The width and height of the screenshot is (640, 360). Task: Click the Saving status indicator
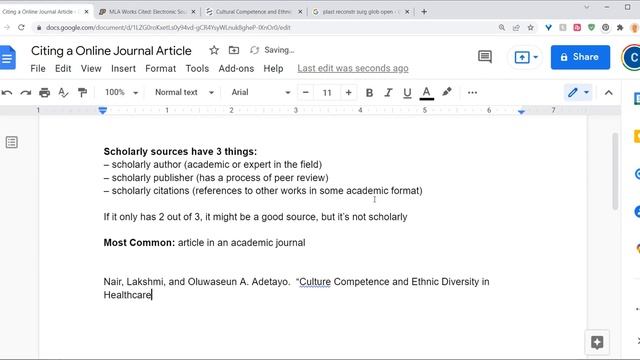coord(272,50)
